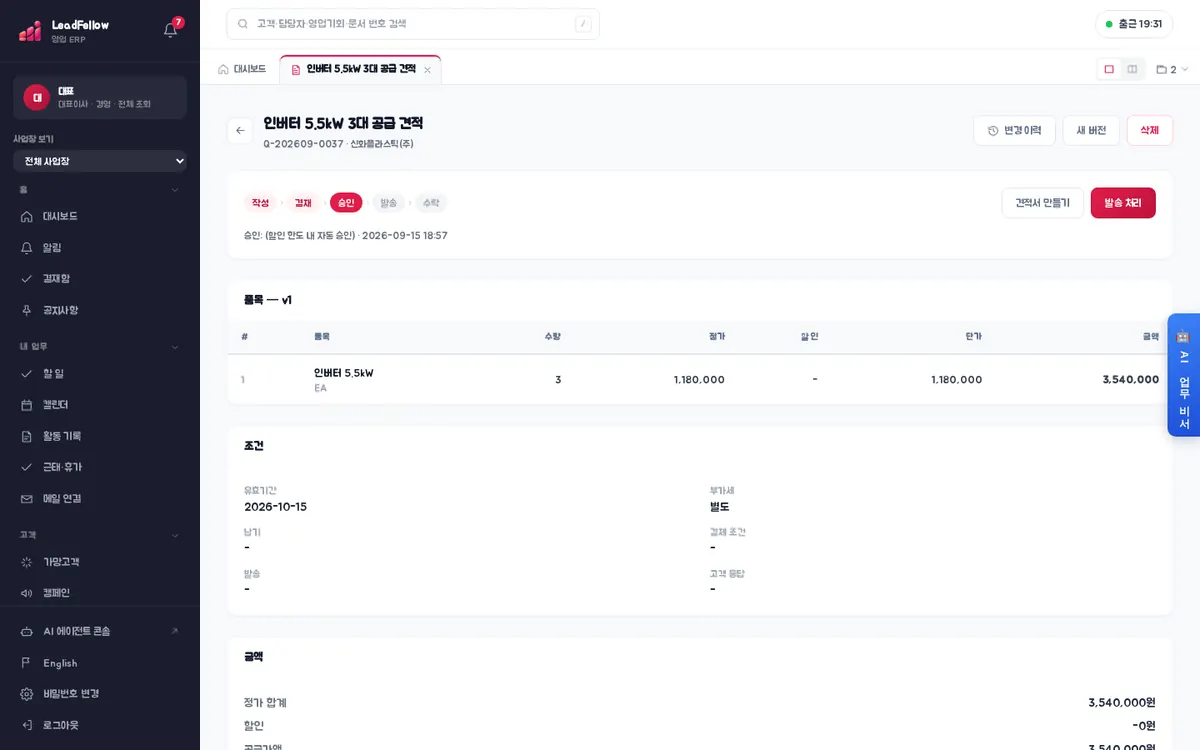Click the 활동 기록 document icon

pos(27,436)
